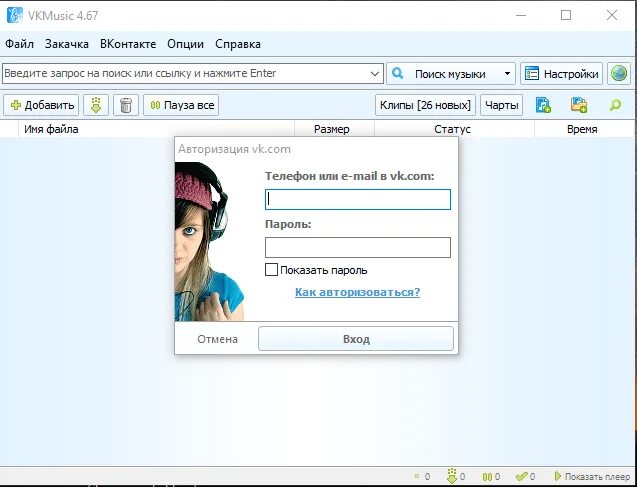
Task: Click the paused downloads status icon
Action: (x=488, y=476)
